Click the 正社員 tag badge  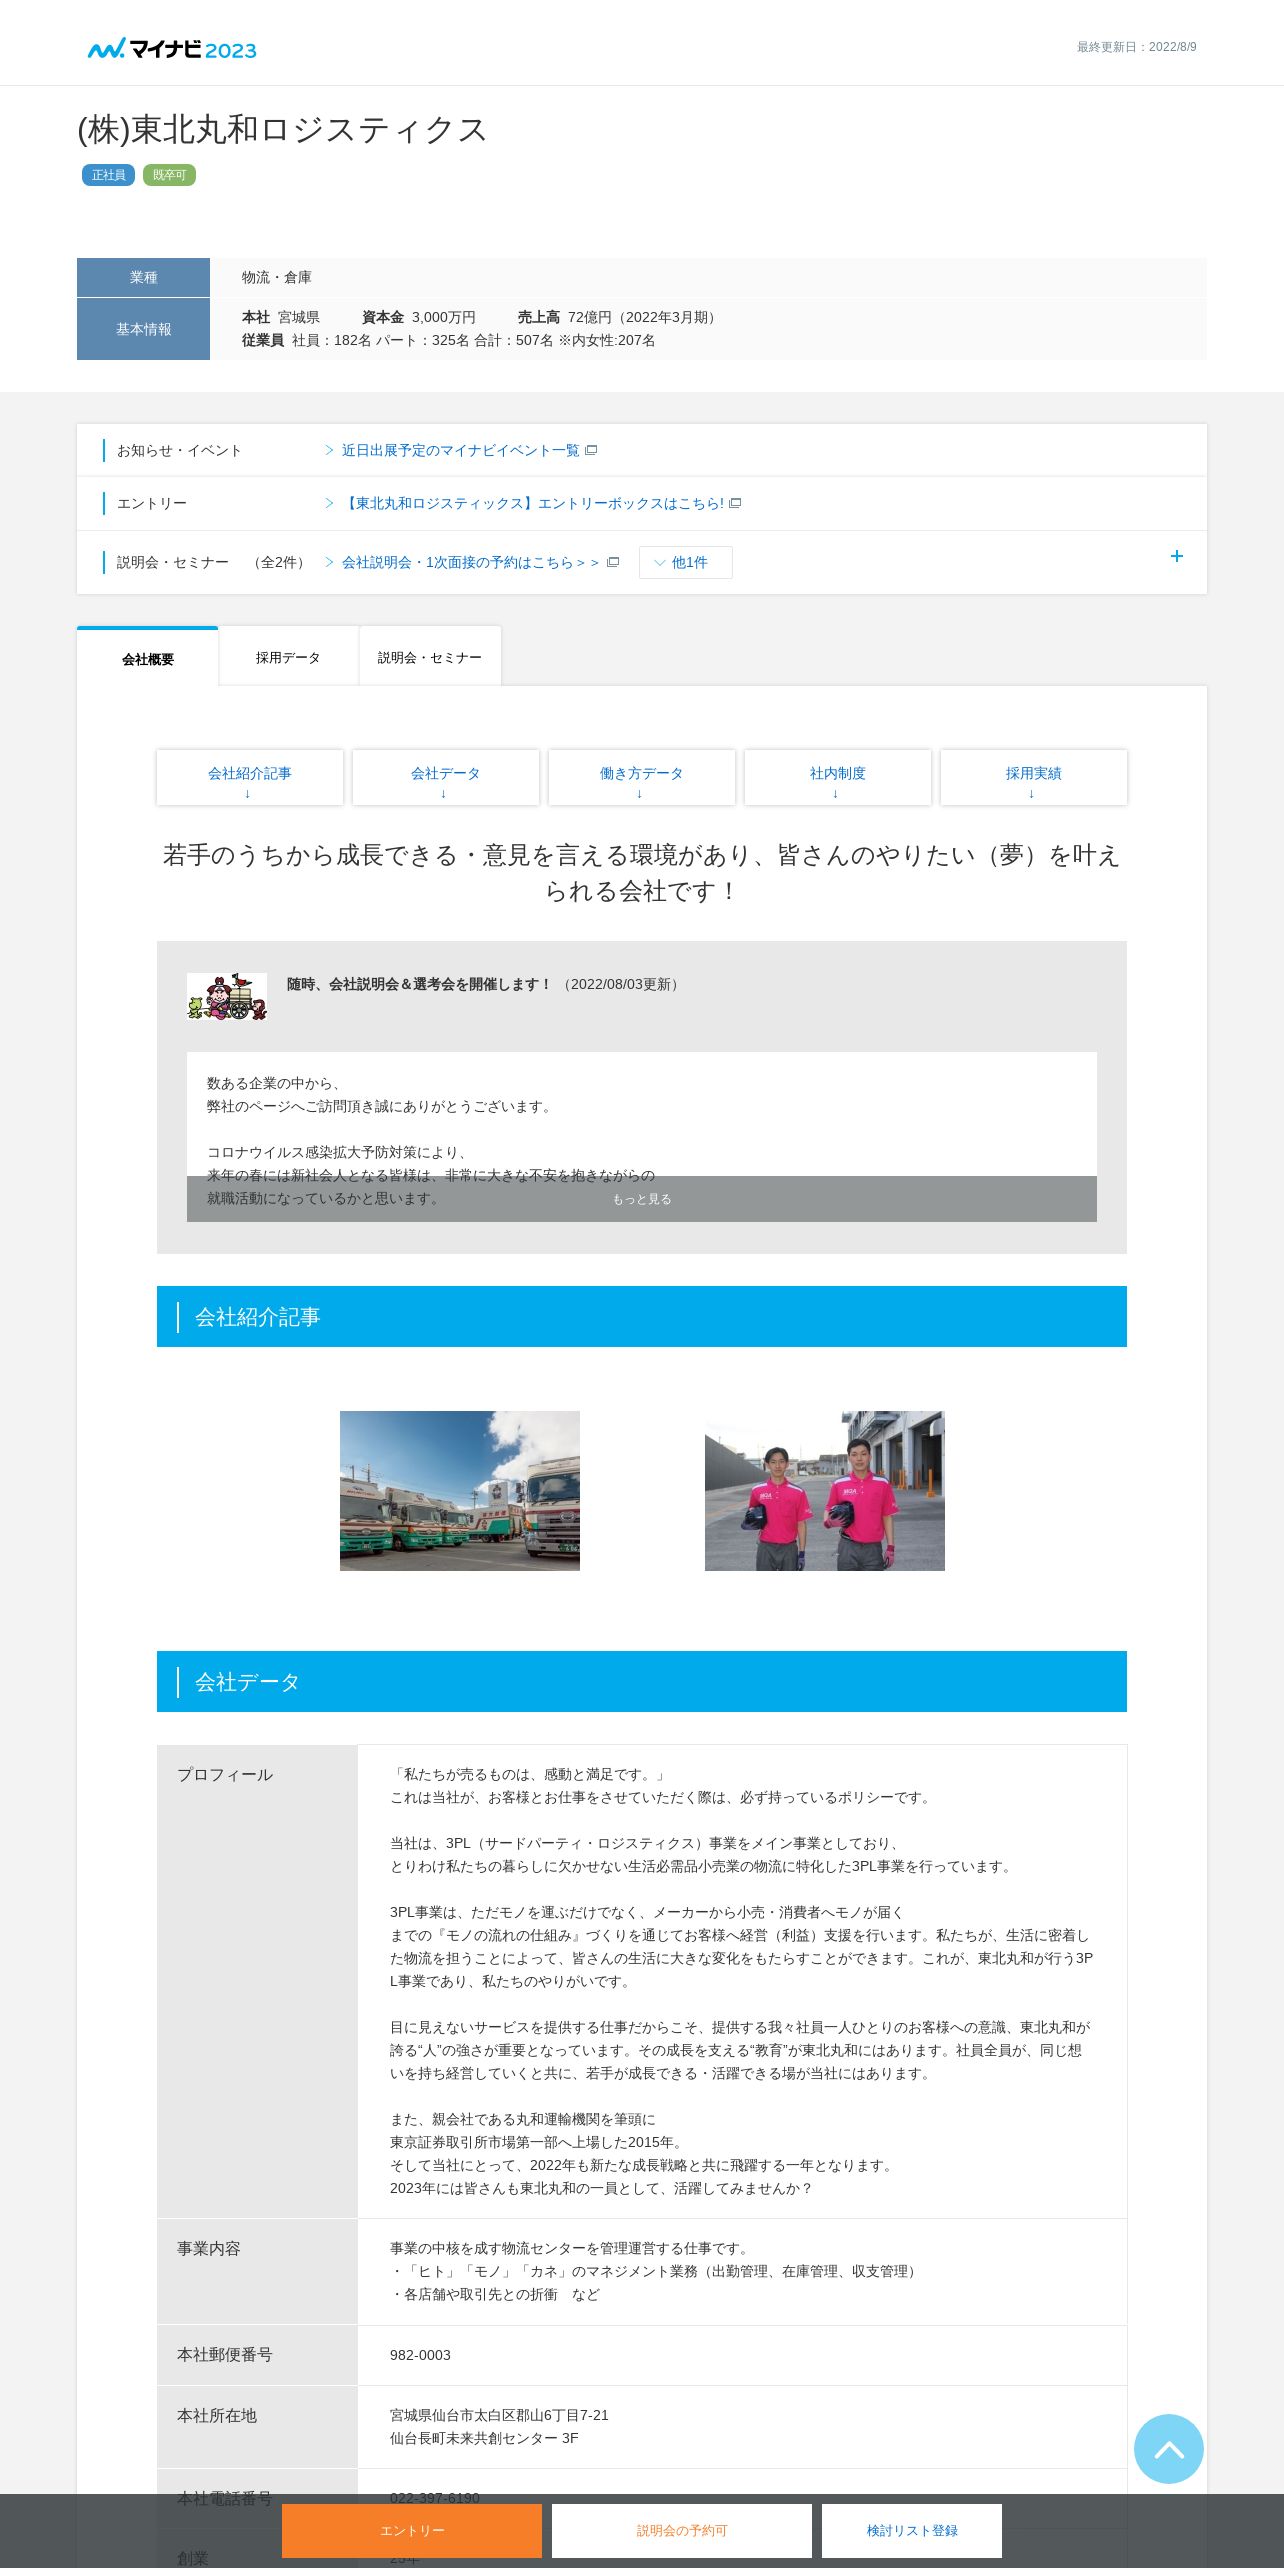(x=108, y=175)
